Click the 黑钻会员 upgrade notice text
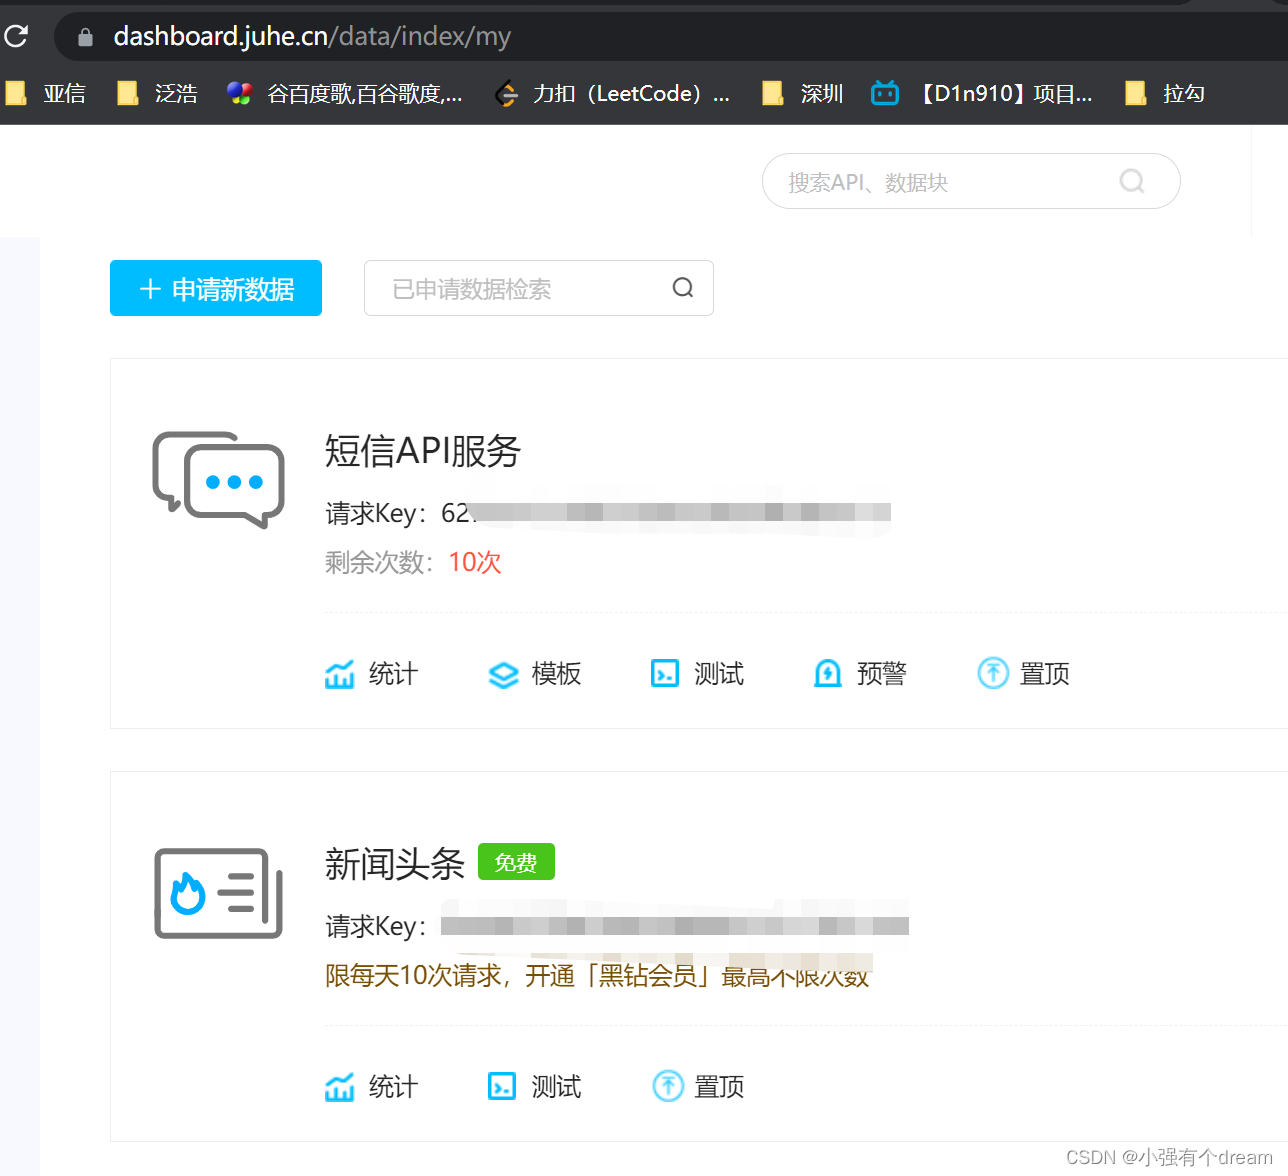Image resolution: width=1288 pixels, height=1176 pixels. (x=597, y=976)
